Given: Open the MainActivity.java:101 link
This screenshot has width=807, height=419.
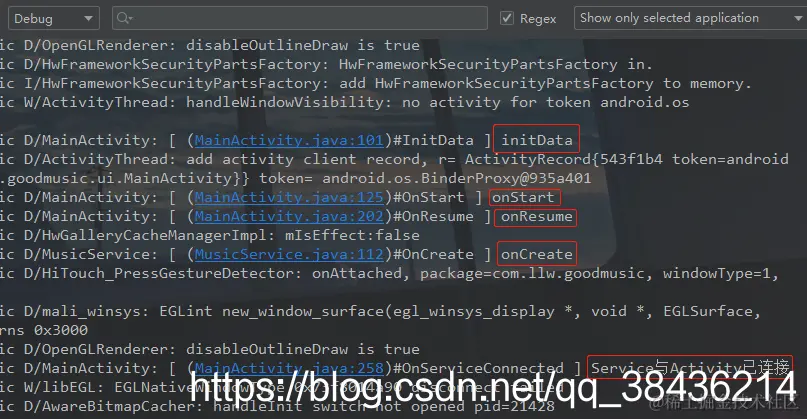Looking at the screenshot, I should (289, 140).
